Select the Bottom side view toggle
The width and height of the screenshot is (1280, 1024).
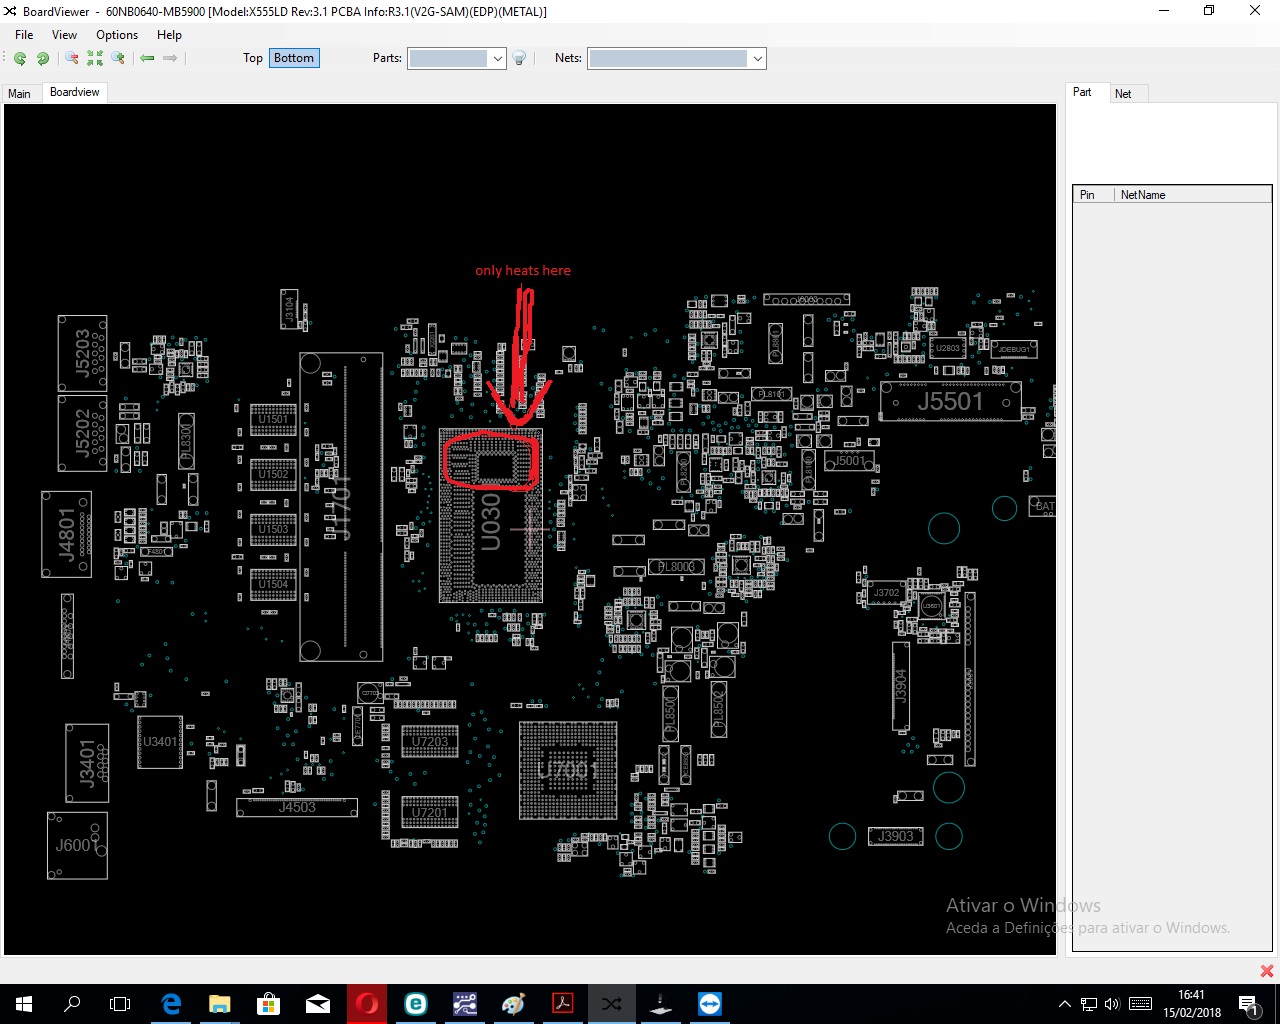pyautogui.click(x=294, y=58)
